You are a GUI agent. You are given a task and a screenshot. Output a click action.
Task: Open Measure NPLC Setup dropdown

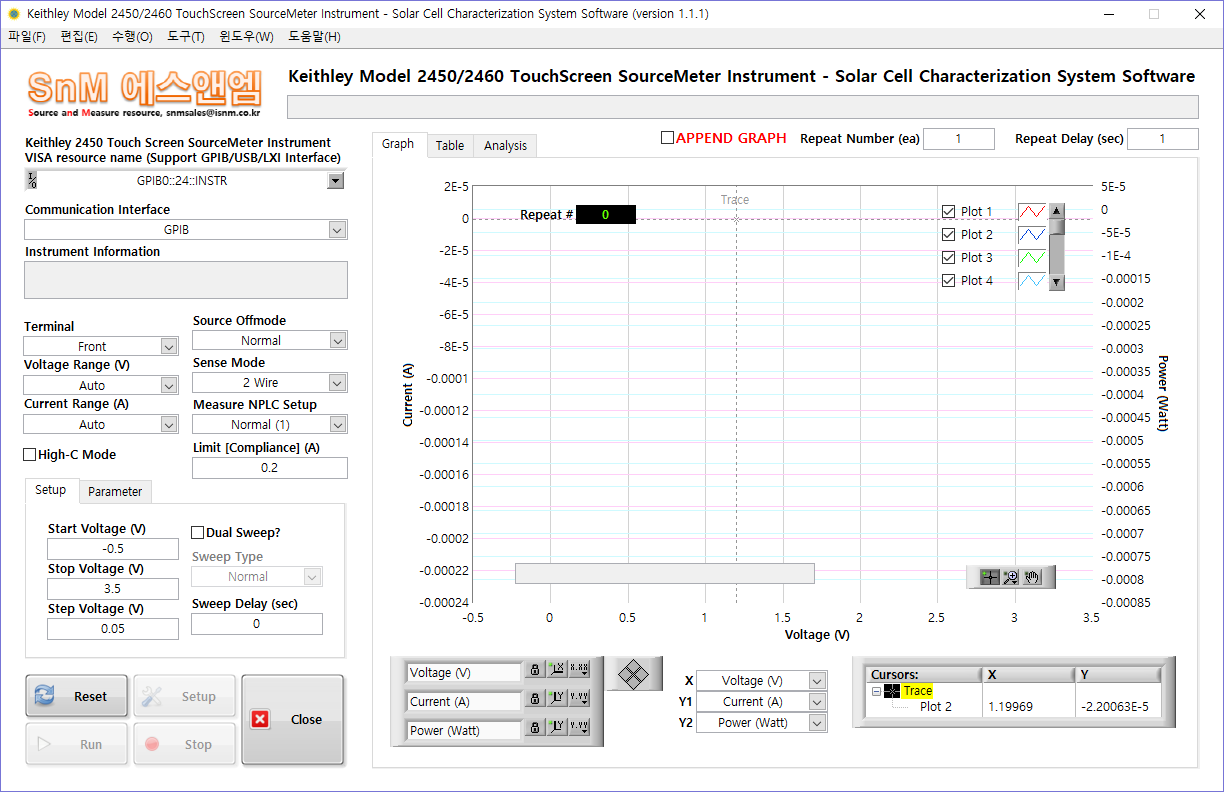click(x=337, y=424)
